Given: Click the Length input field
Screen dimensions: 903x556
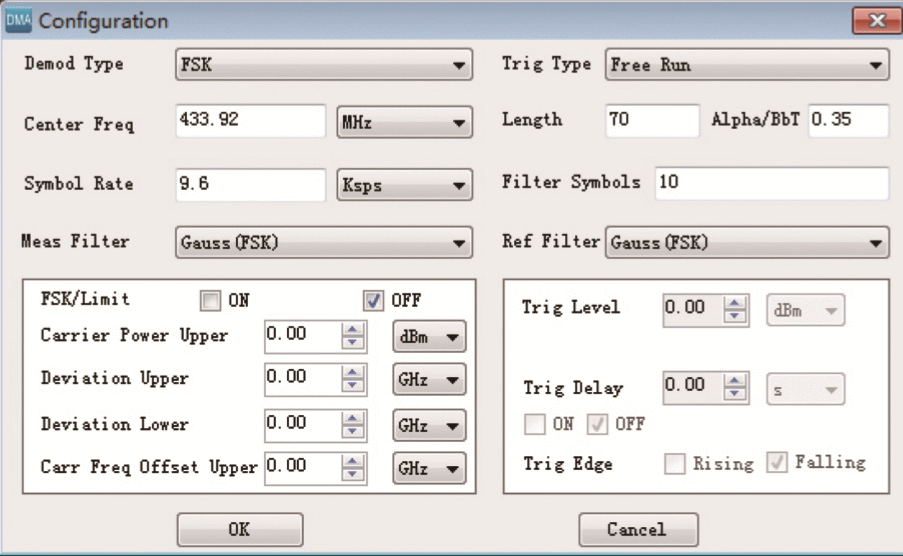Looking at the screenshot, I should point(652,120).
